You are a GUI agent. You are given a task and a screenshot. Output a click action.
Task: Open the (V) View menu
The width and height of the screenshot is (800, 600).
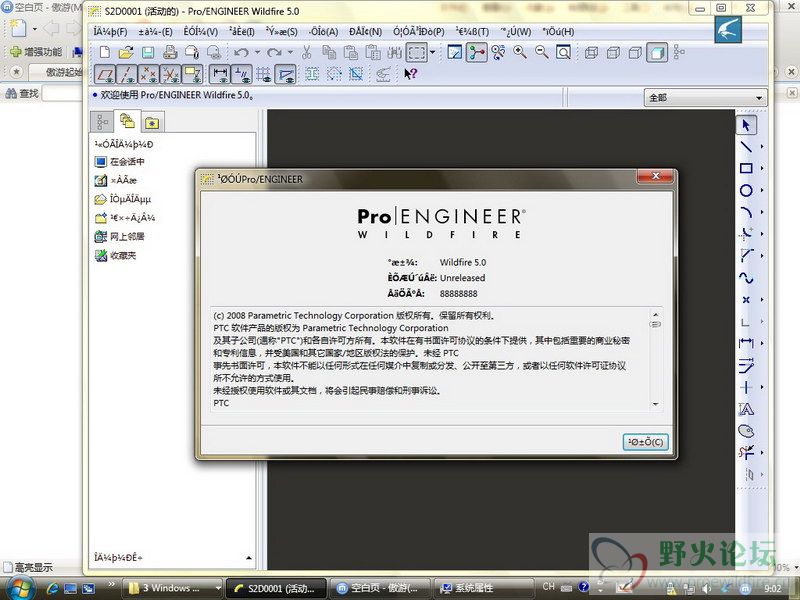201,32
